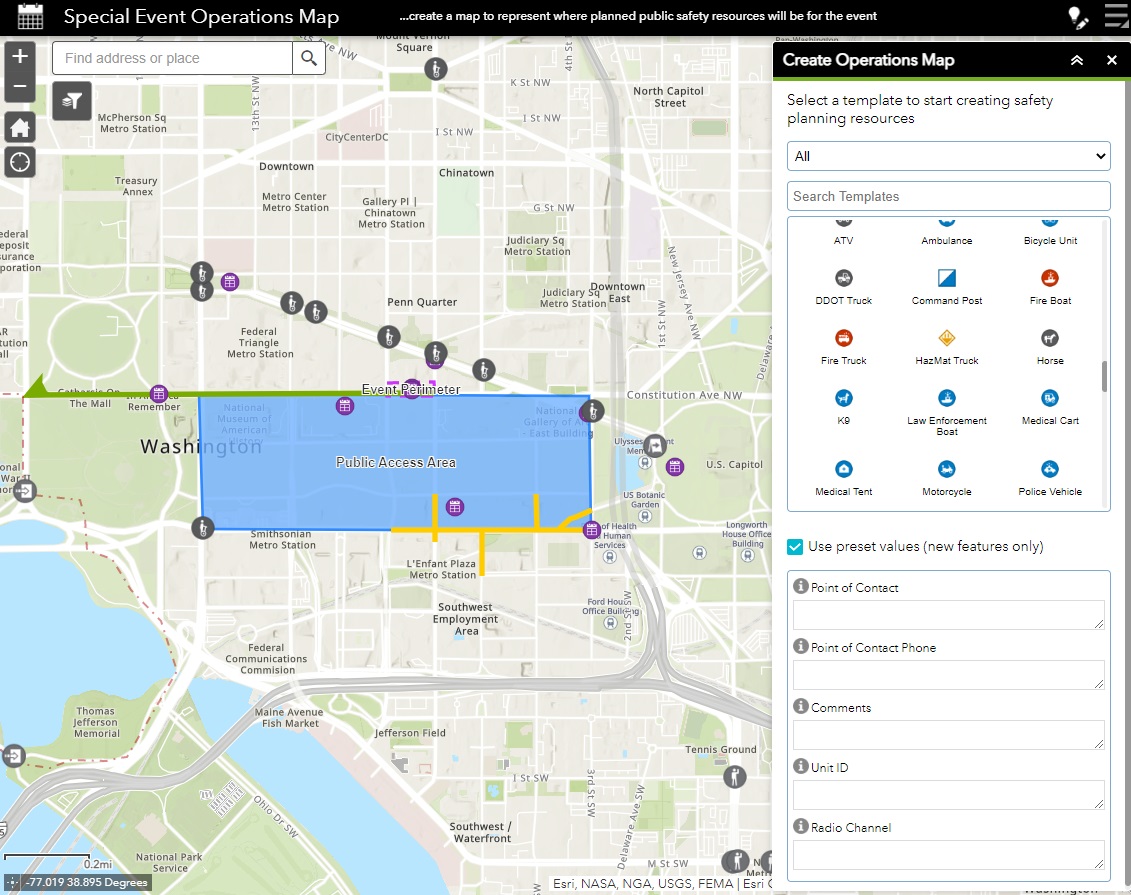Open the layer filter tool below the search bar
This screenshot has width=1131, height=895.
(71, 101)
